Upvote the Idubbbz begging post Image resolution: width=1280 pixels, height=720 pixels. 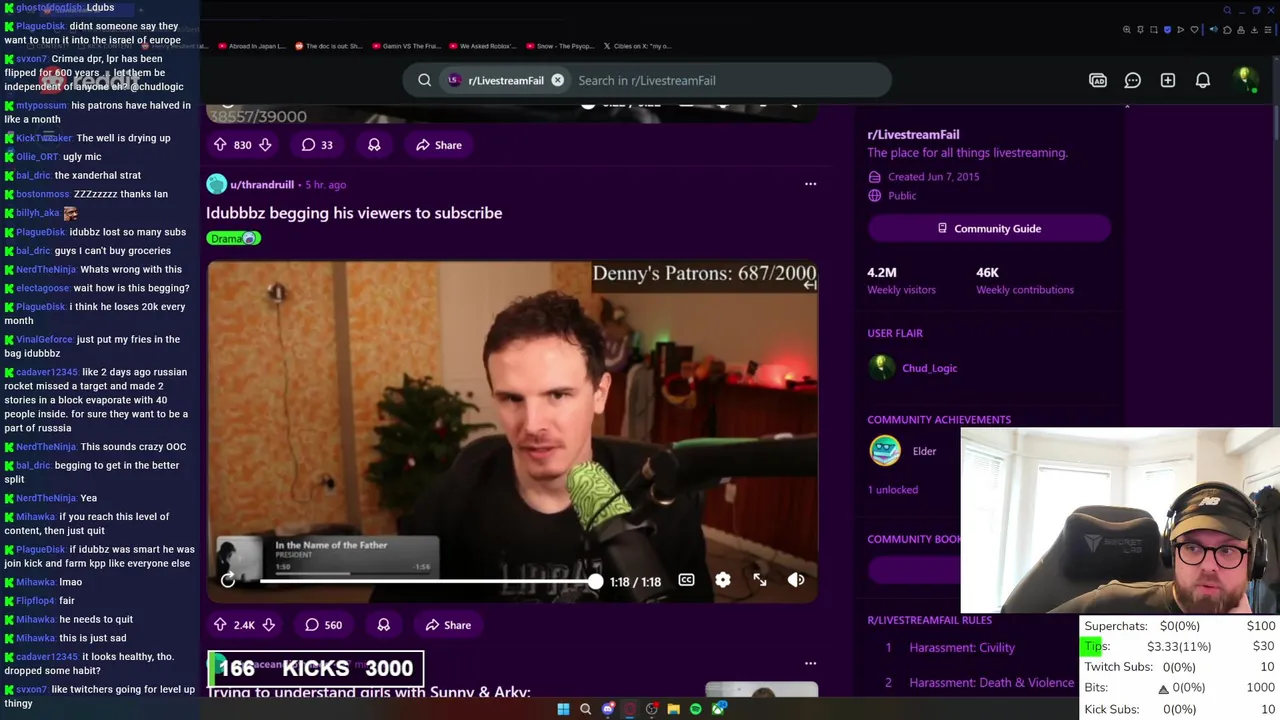220,625
